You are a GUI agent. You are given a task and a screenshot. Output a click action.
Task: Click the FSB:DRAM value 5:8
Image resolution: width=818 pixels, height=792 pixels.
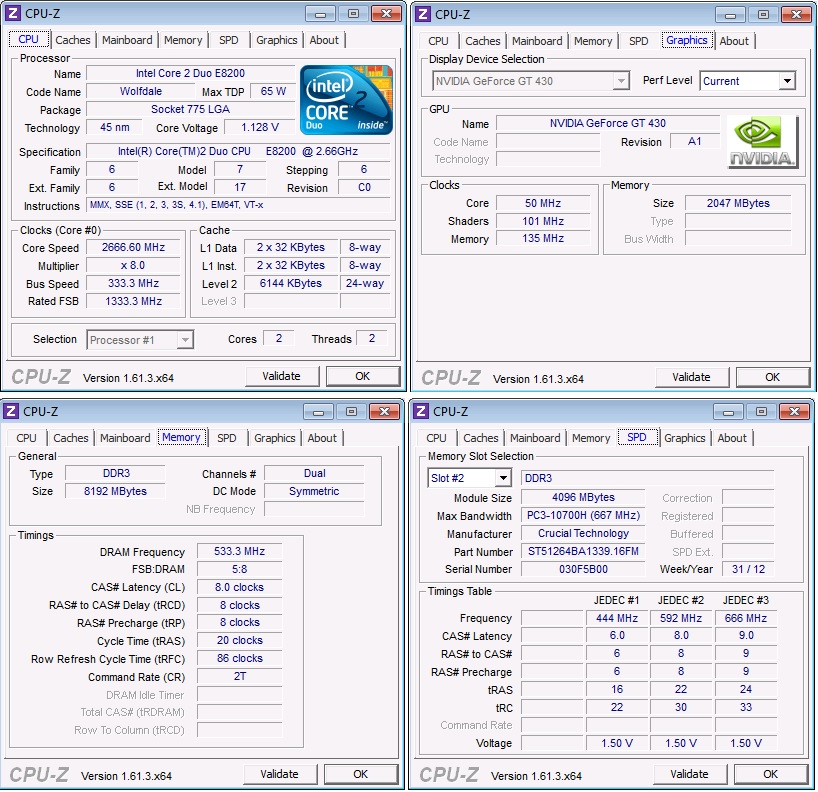pyautogui.click(x=239, y=569)
